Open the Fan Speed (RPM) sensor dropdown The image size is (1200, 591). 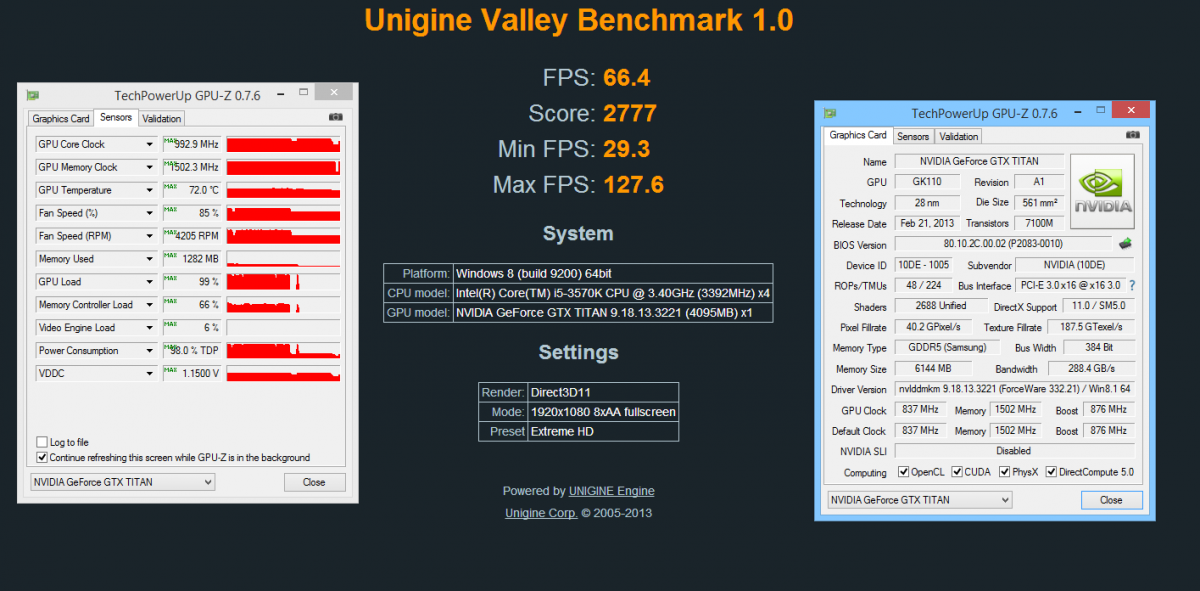coord(150,236)
